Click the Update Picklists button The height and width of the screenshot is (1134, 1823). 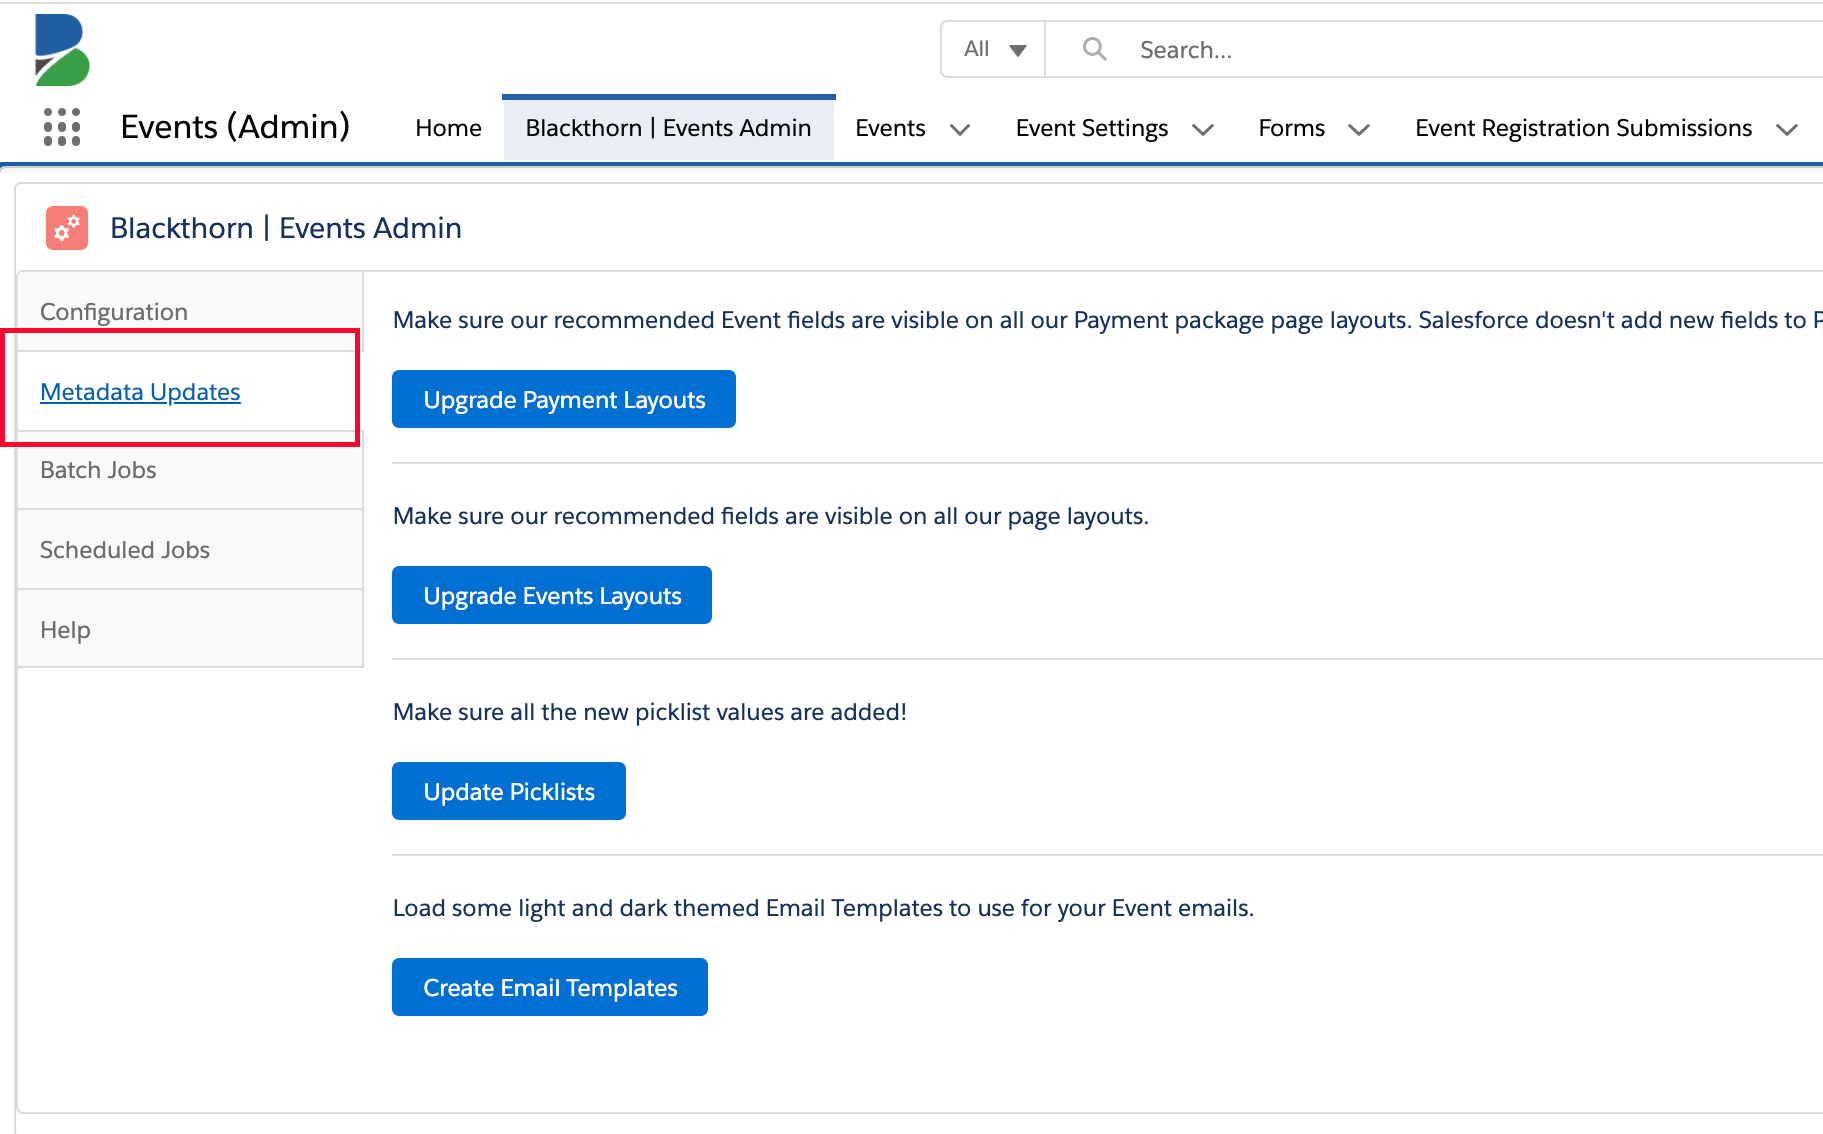coord(509,791)
